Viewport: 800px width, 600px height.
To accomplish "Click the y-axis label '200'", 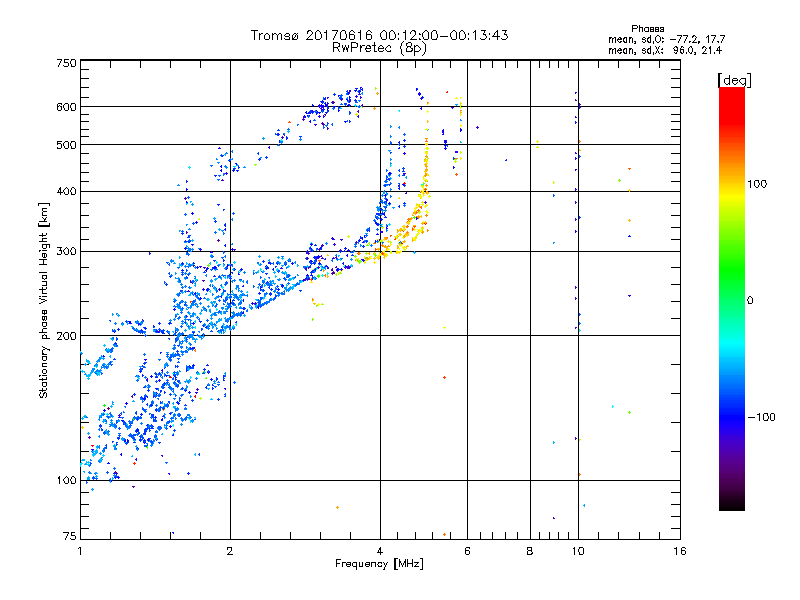I will pyautogui.click(x=66, y=336).
